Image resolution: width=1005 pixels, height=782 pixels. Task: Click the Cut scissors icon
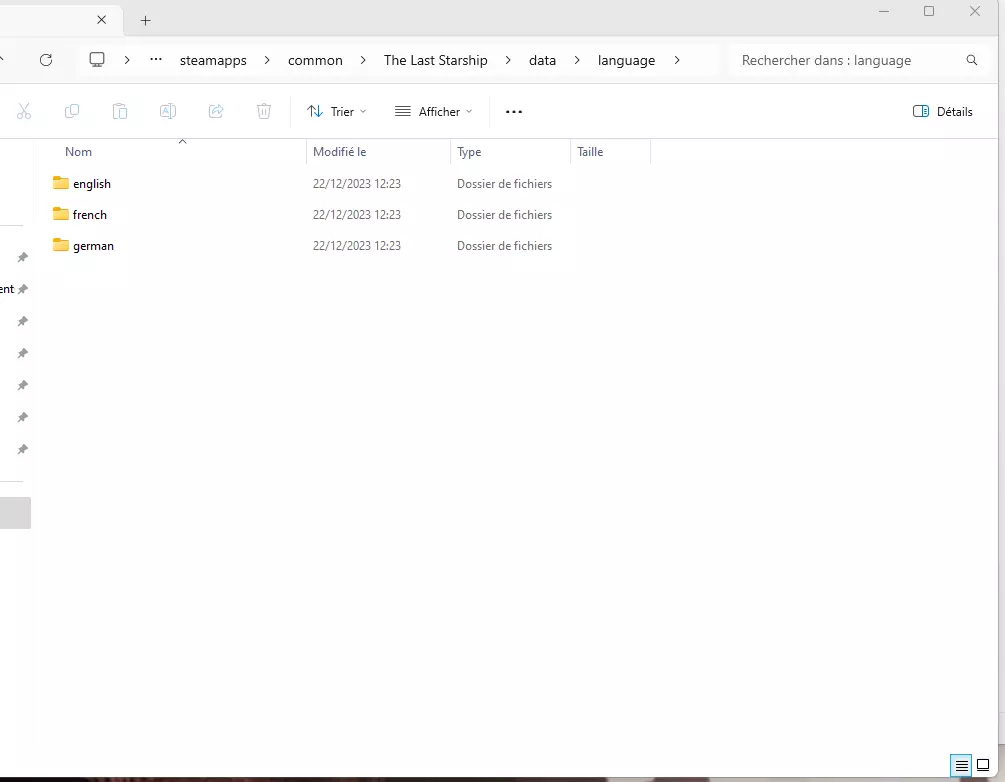point(24,112)
